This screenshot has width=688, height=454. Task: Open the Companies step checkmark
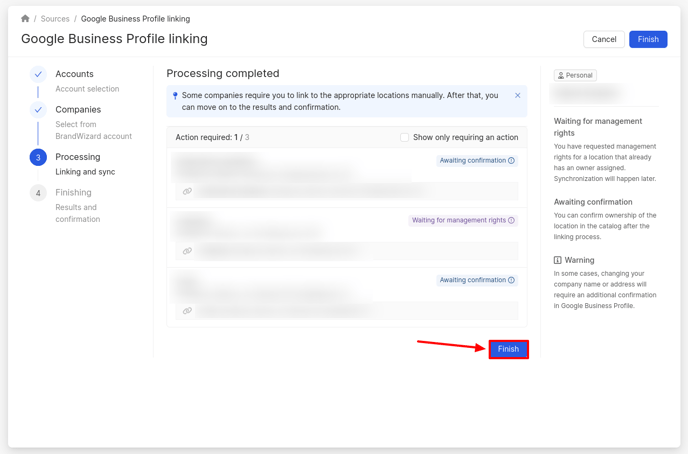38,110
